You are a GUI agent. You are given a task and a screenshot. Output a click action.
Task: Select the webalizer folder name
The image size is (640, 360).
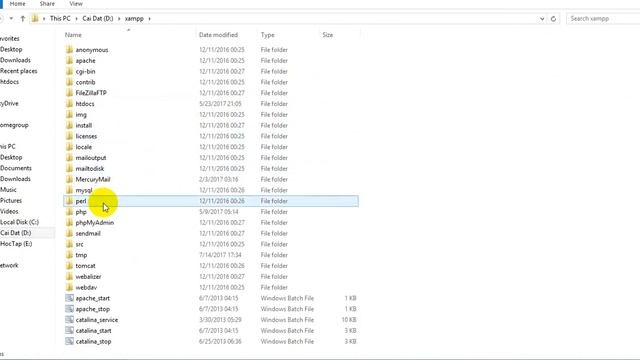[88, 277]
